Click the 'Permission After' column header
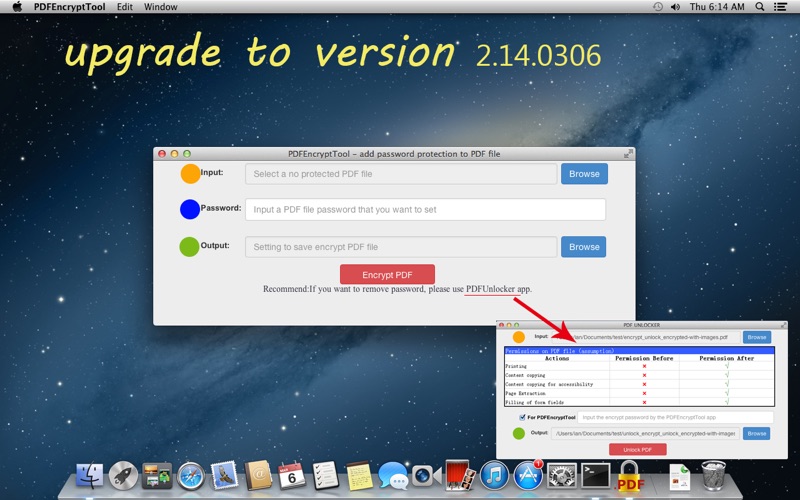The image size is (800, 500). [x=727, y=358]
